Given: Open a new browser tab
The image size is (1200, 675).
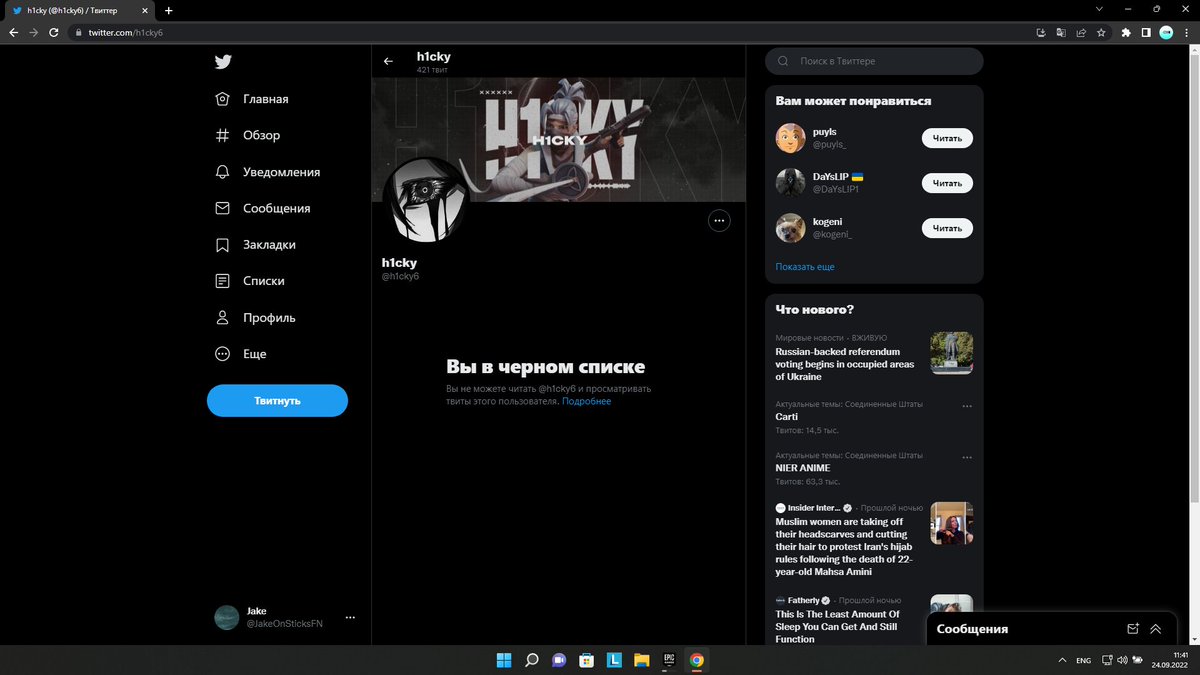Looking at the screenshot, I should point(168,10).
